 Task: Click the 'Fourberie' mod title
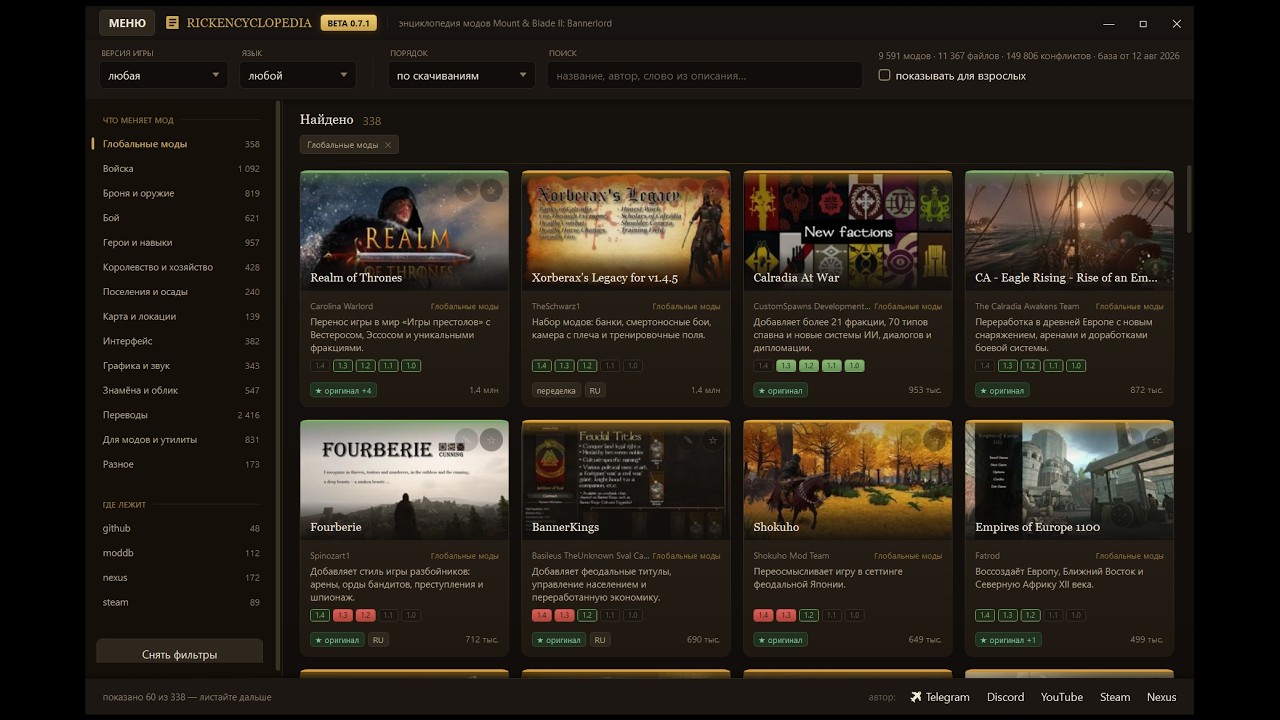(x=336, y=527)
